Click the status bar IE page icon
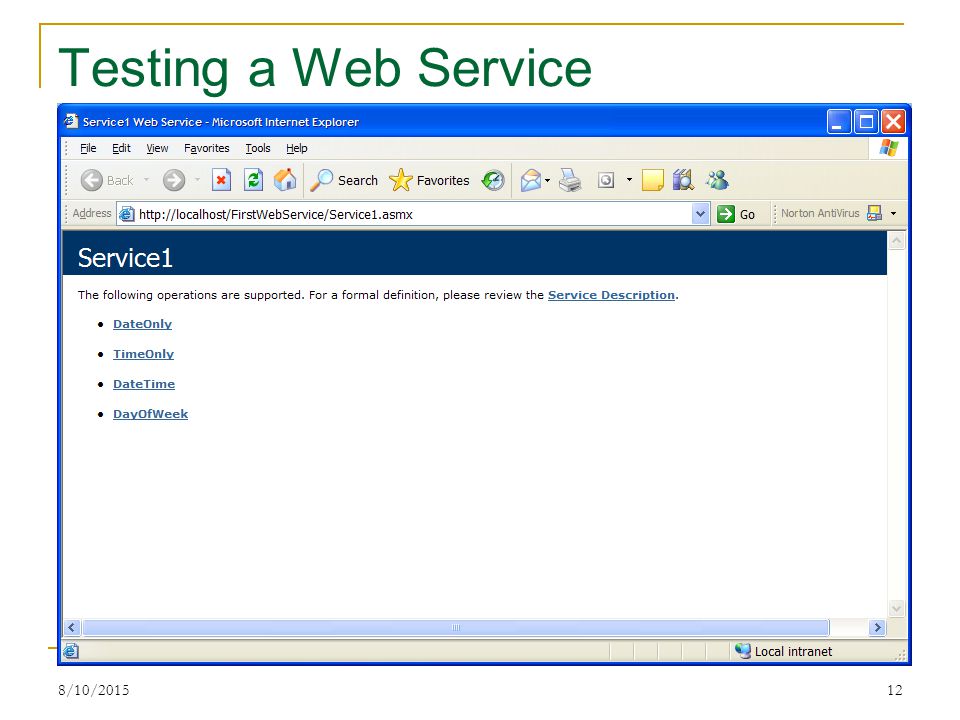Viewport: 960px width, 720px height. [x=71, y=651]
